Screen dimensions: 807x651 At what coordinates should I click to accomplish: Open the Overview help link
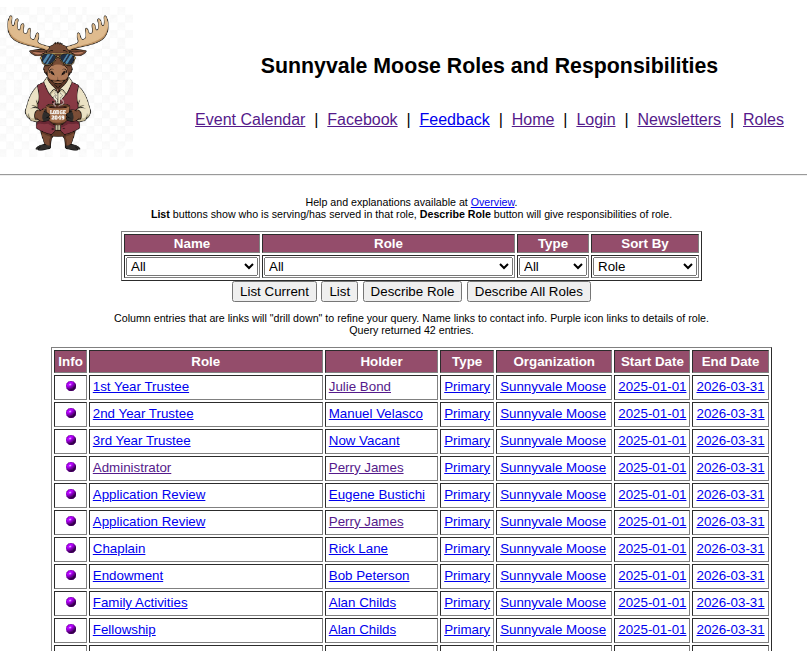pyautogui.click(x=492, y=202)
